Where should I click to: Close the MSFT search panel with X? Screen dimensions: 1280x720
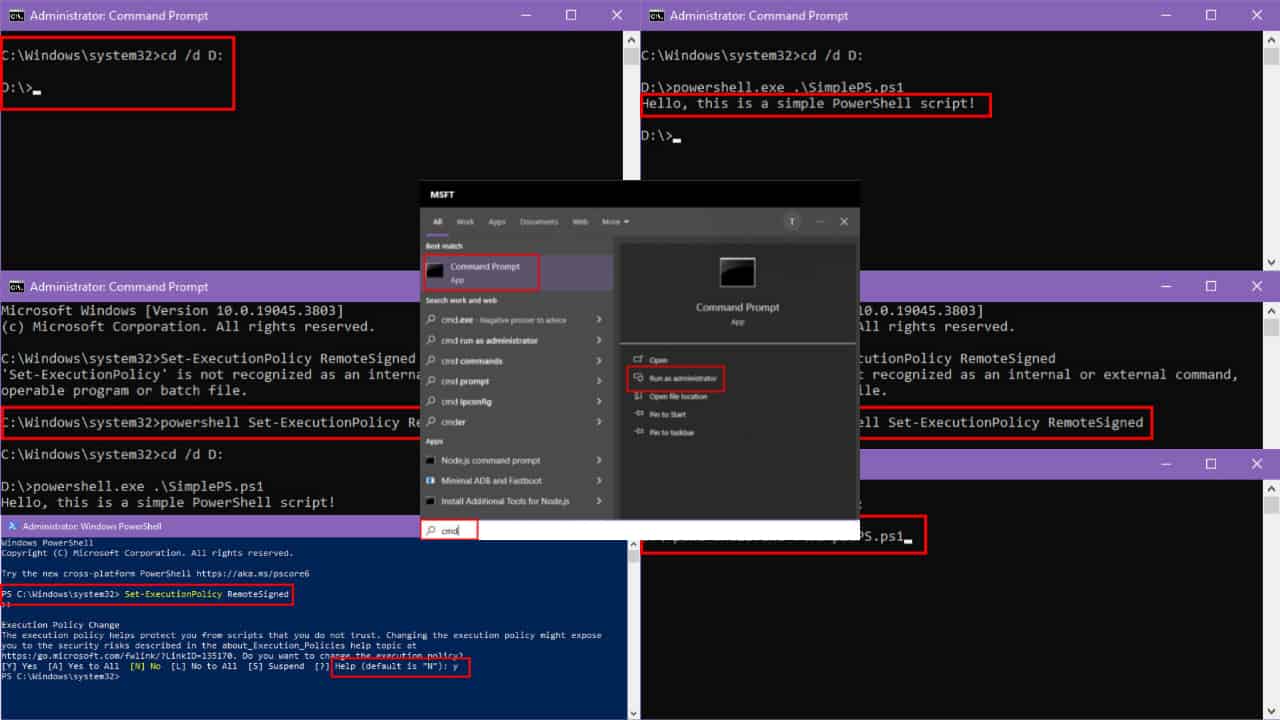pos(844,221)
